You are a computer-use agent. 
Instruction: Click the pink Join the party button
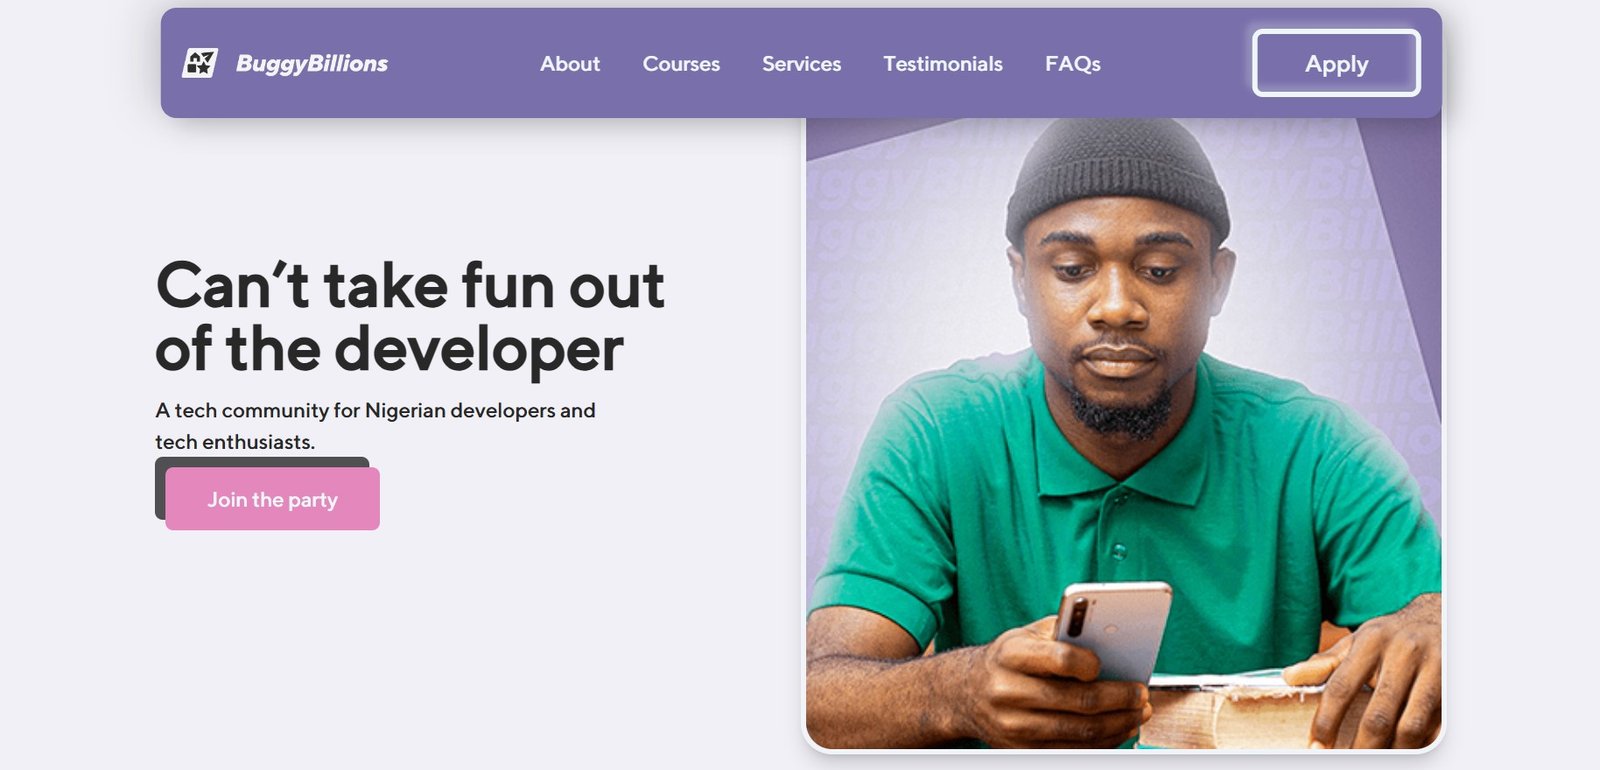click(272, 499)
